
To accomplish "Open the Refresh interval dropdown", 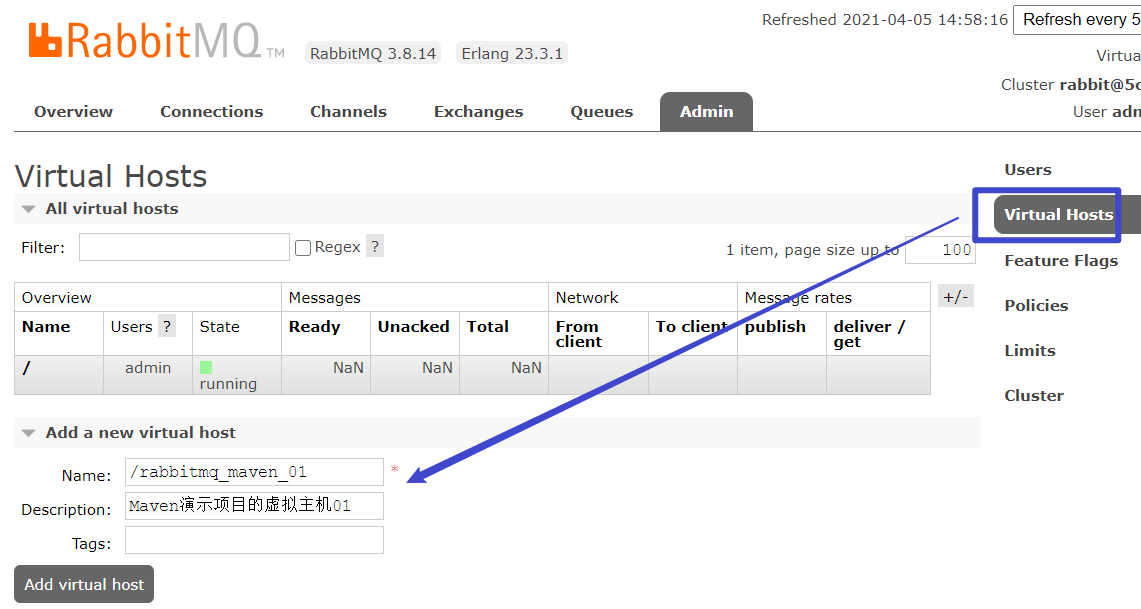I will pyautogui.click(x=1076, y=20).
